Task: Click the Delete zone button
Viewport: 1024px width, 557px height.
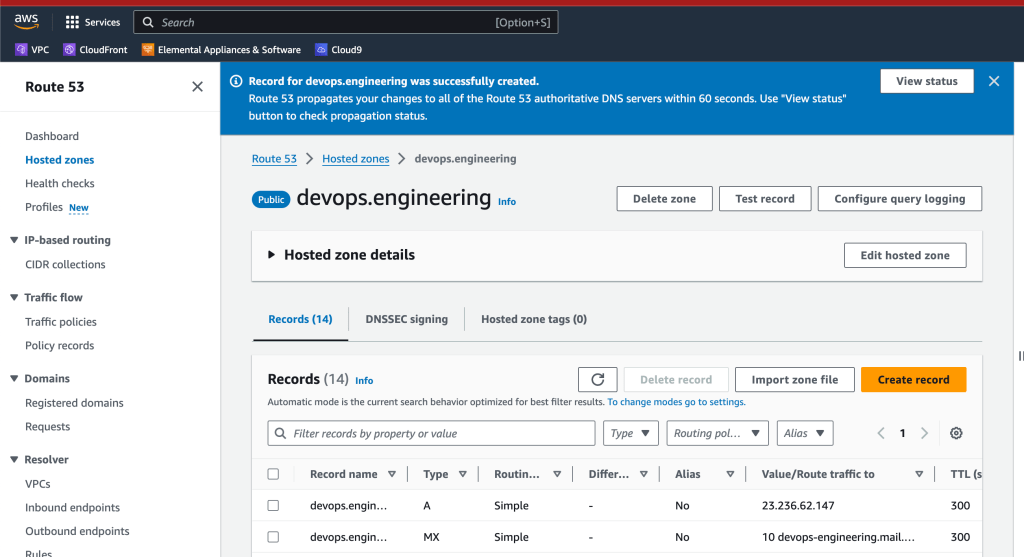Action: [x=664, y=199]
